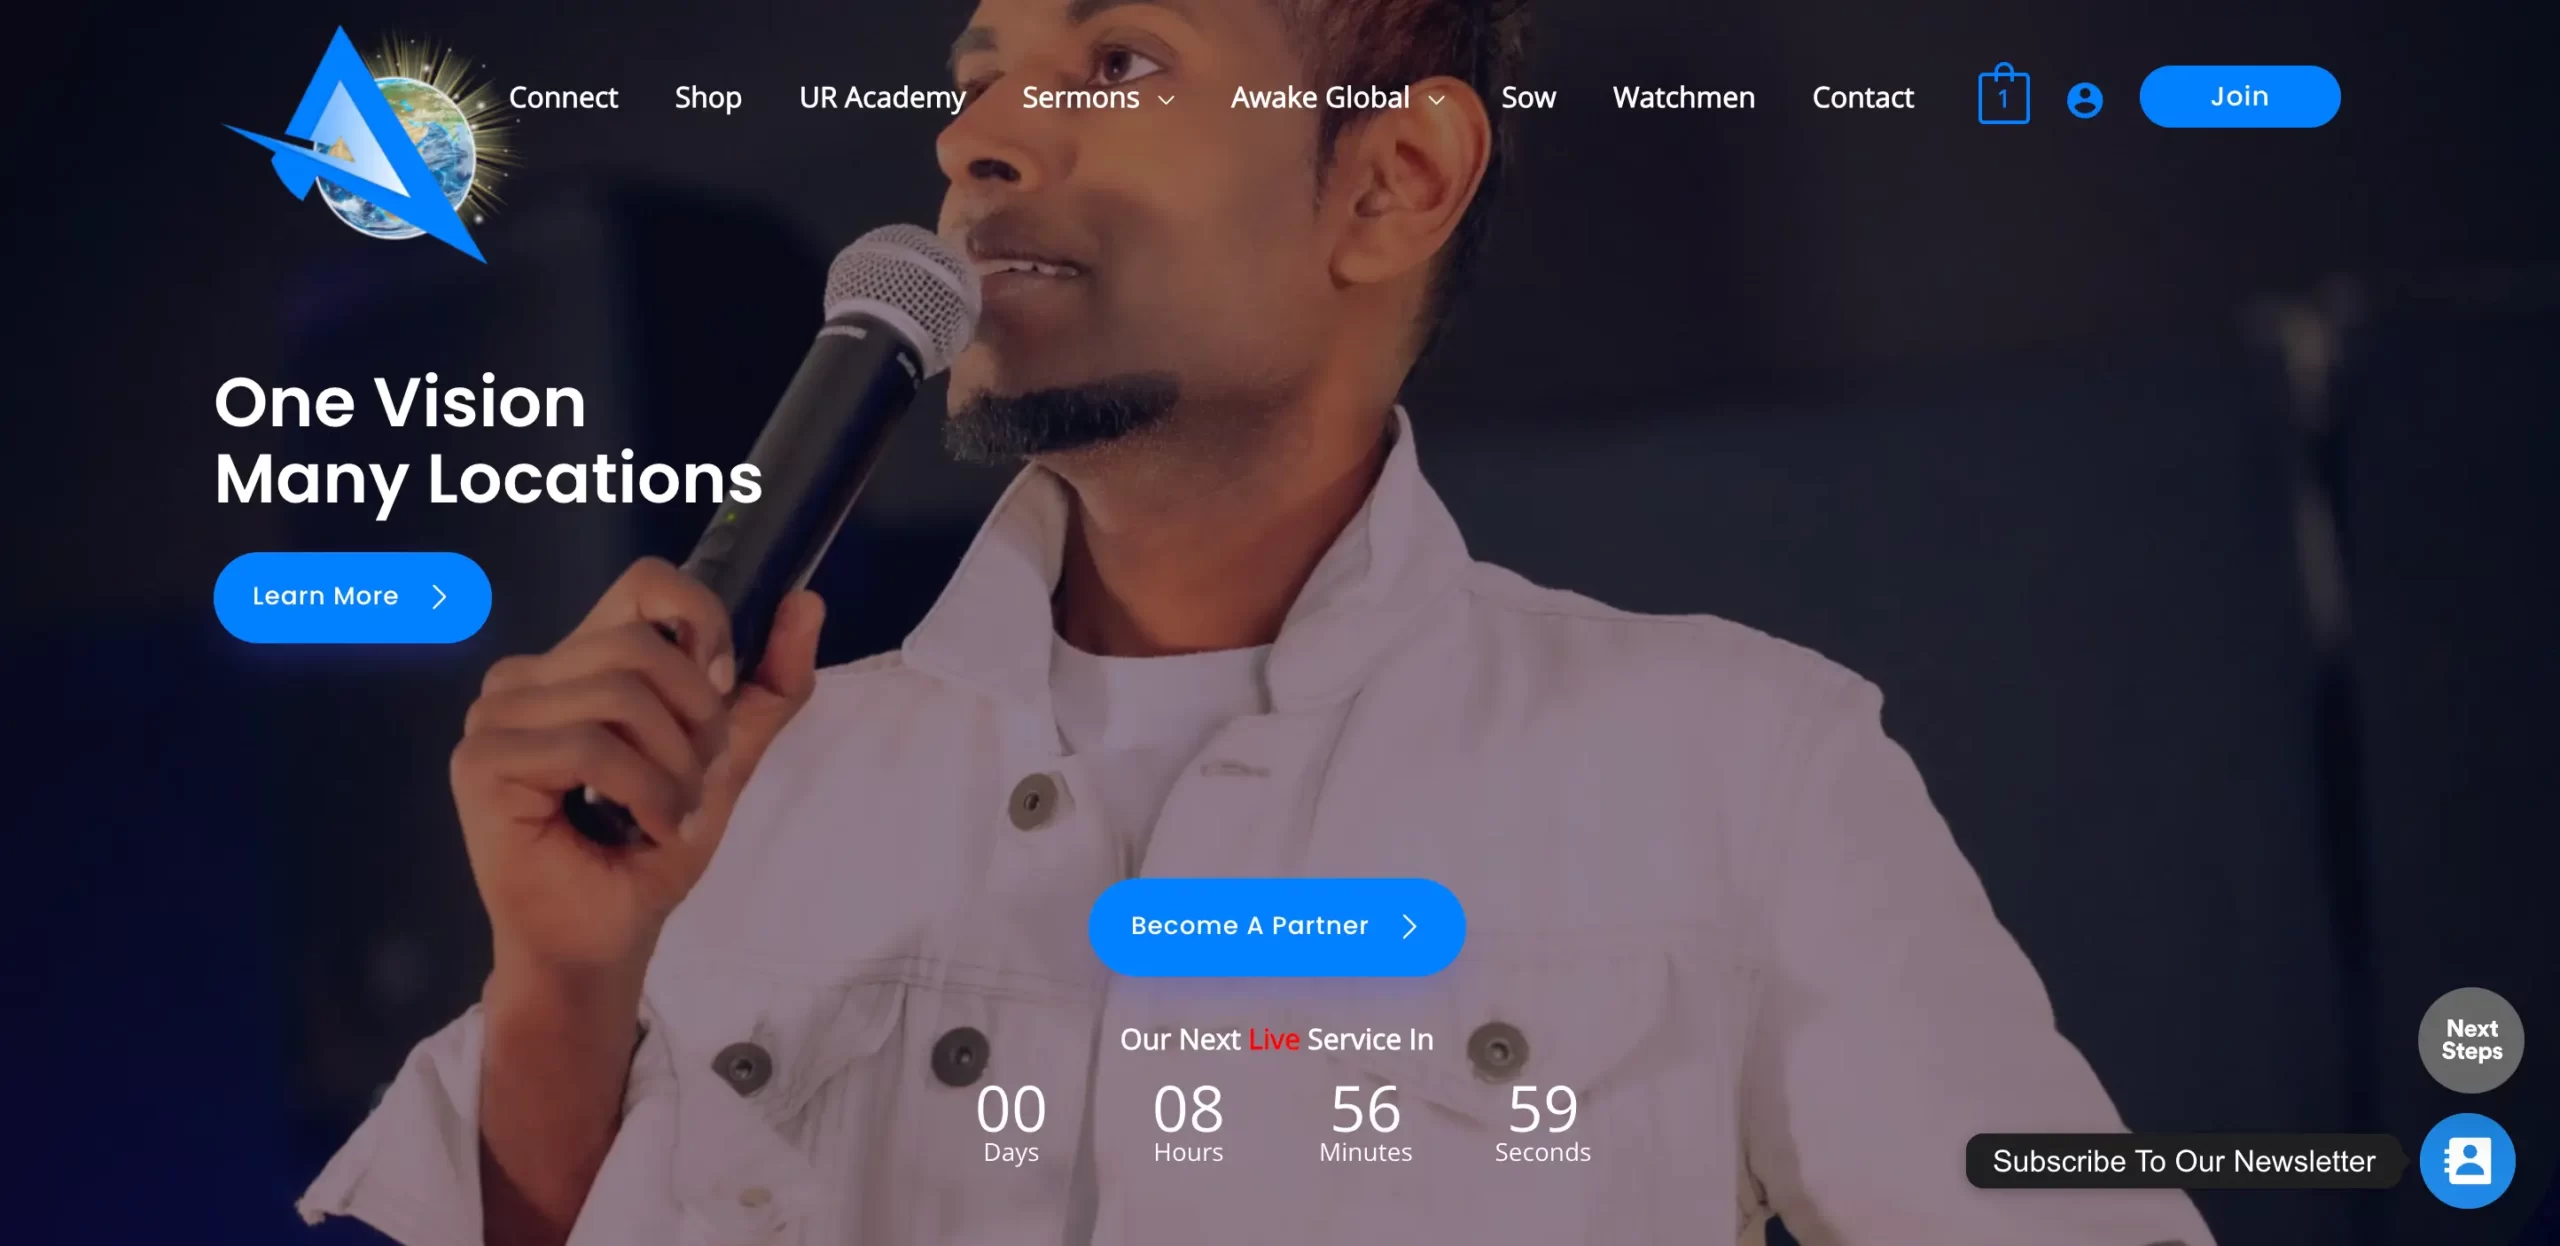Open the Sow page link
This screenshot has height=1246, width=2560.
1528,97
